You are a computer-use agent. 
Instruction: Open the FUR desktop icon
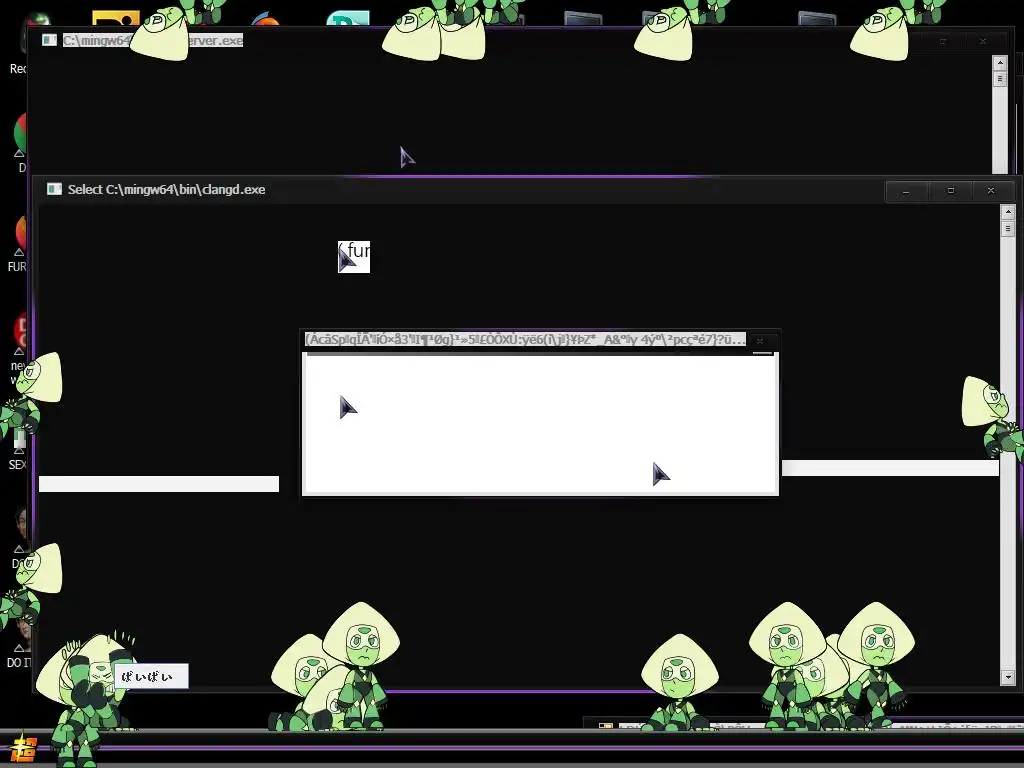click(x=18, y=245)
